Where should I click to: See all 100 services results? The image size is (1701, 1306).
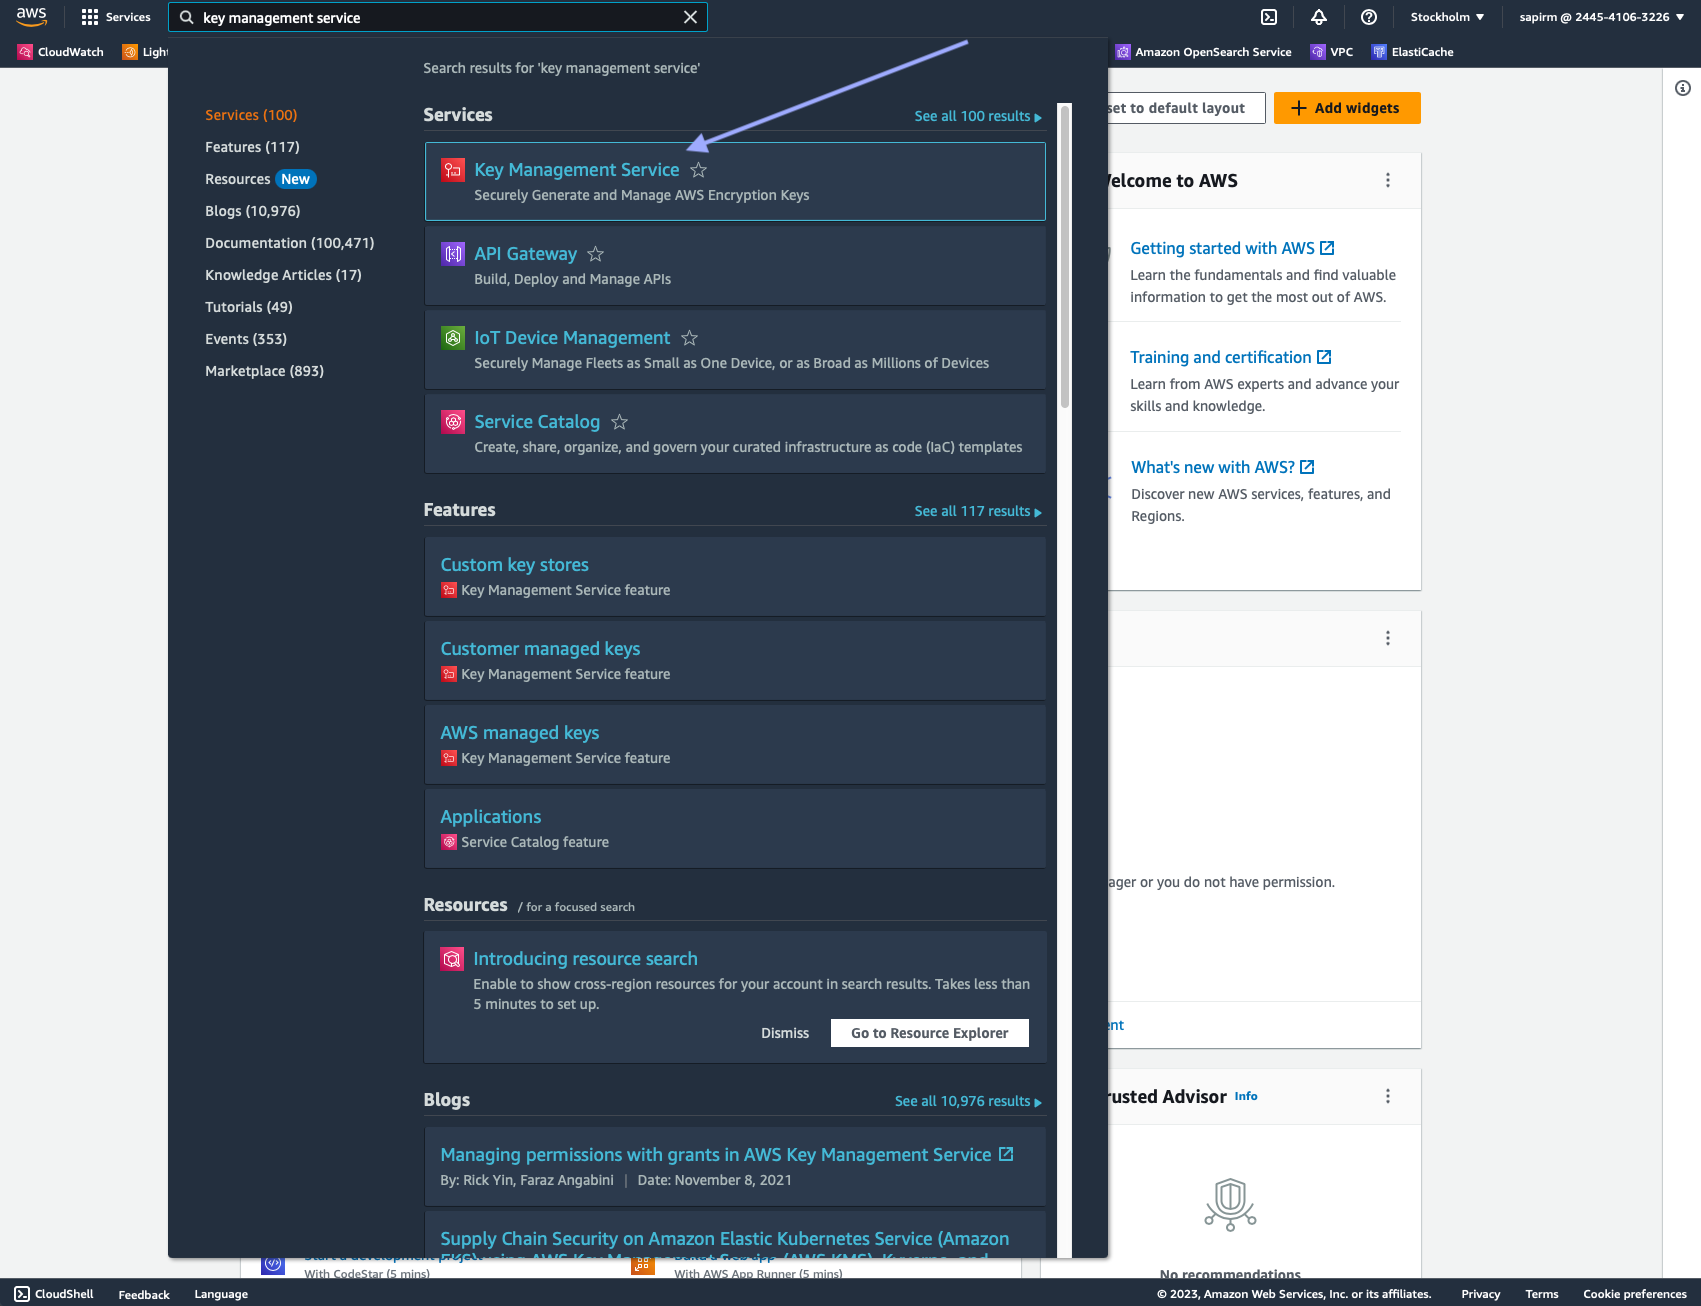coord(978,116)
